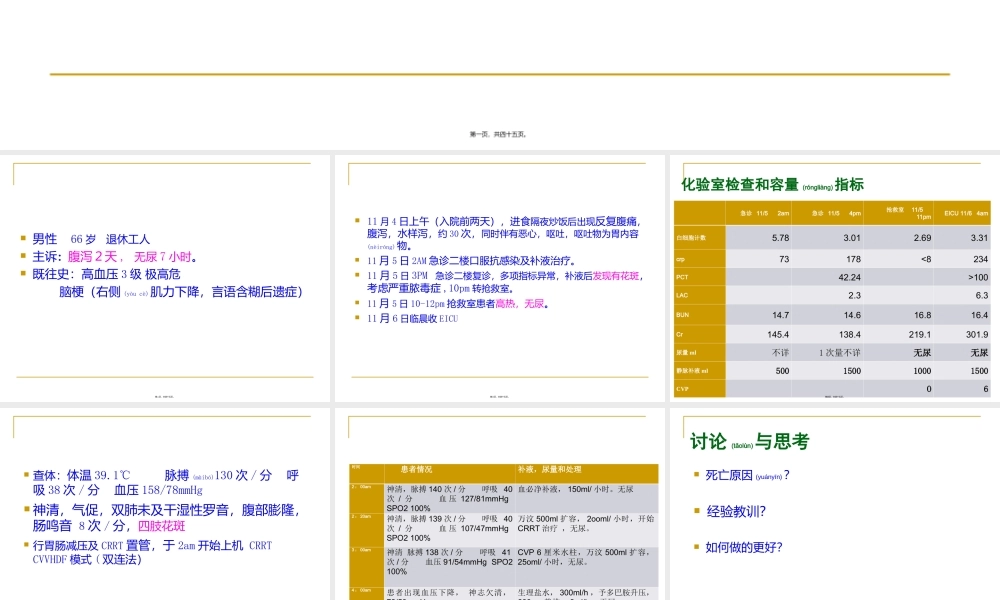Click the cell starting '神清，脉搏140次/分'
Viewport: 1000px width, 600px height.
click(x=450, y=499)
